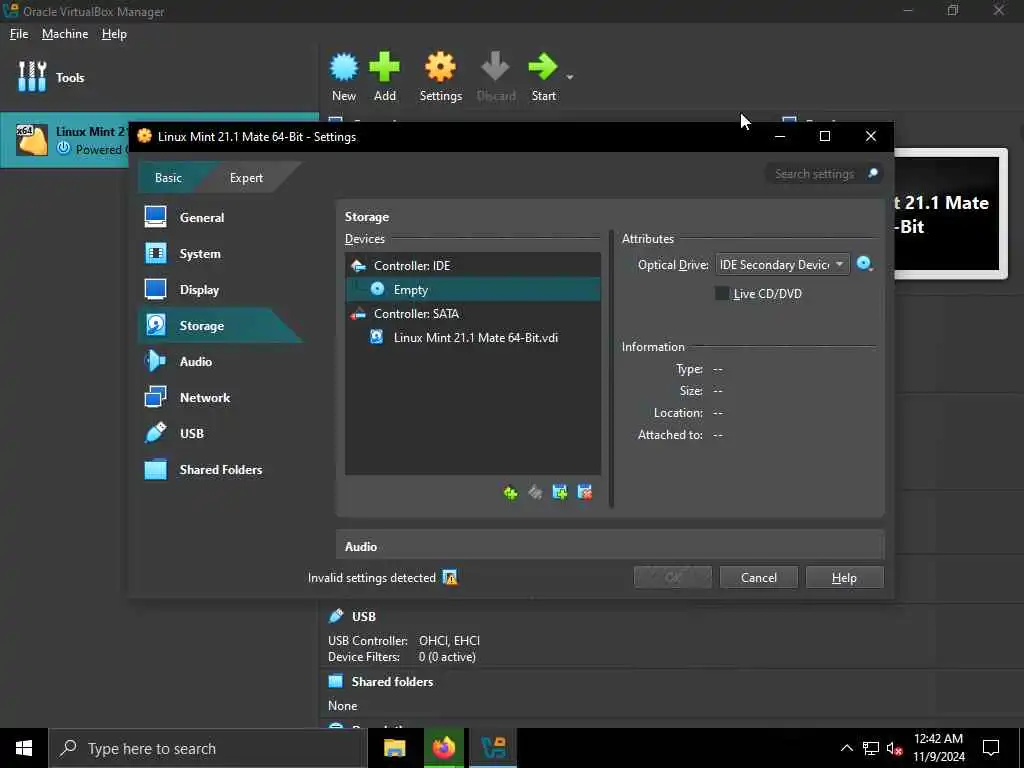Open the Audio settings category

pos(221,361)
